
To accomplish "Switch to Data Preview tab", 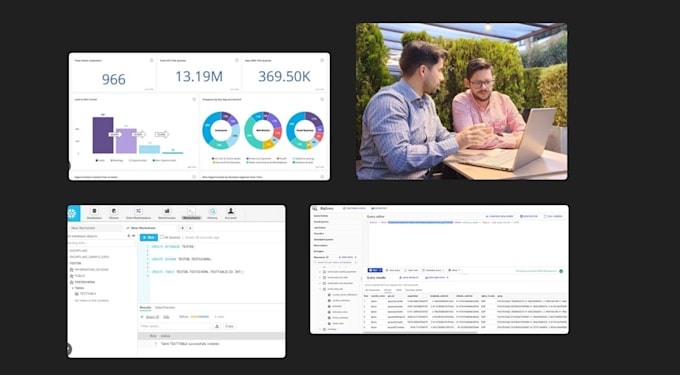I will [165, 307].
